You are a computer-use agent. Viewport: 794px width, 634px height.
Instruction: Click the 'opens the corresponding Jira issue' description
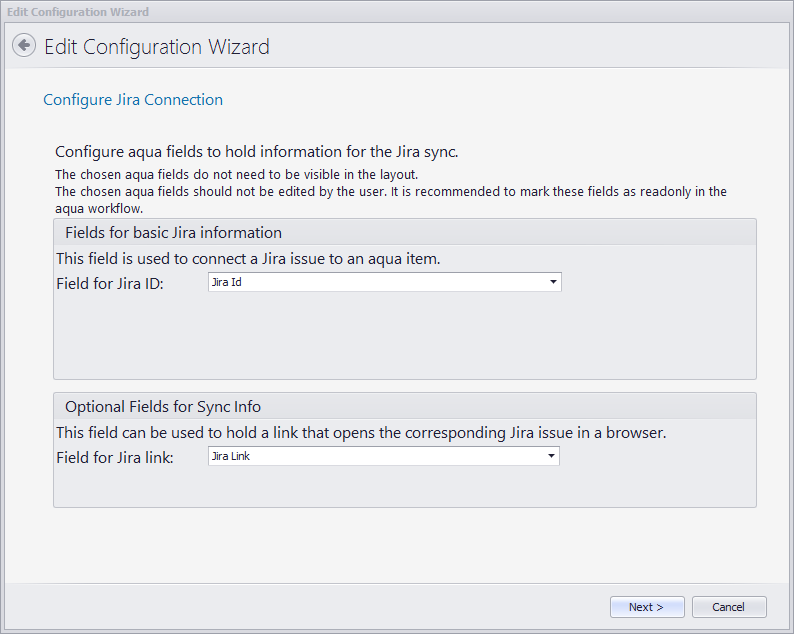[360, 433]
